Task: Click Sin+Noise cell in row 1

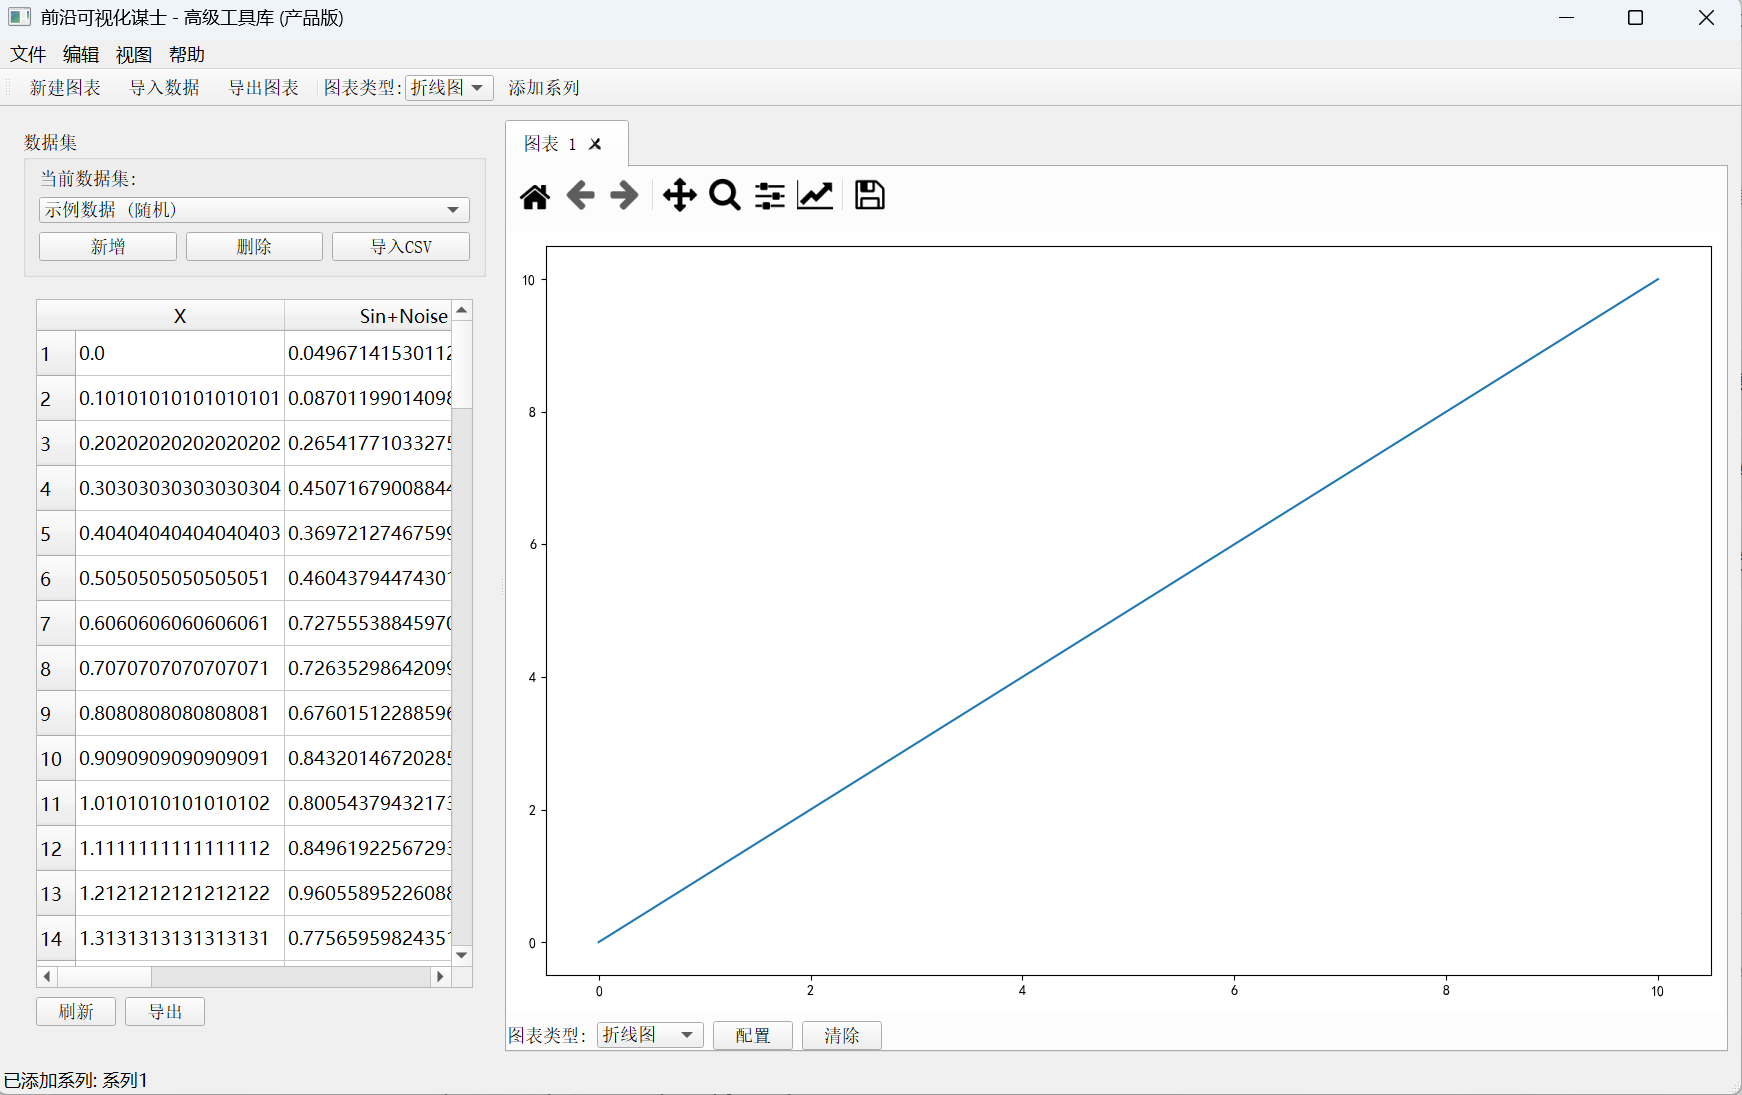Action: 368,354
